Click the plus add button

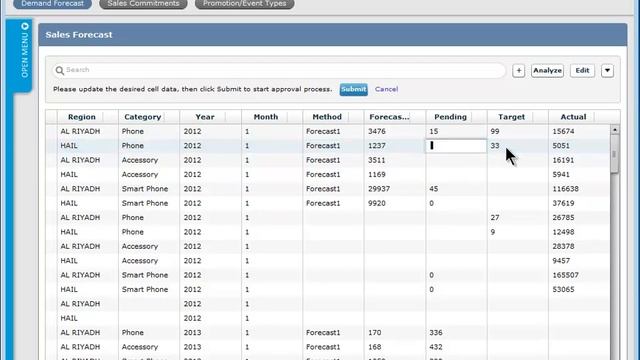click(x=518, y=71)
